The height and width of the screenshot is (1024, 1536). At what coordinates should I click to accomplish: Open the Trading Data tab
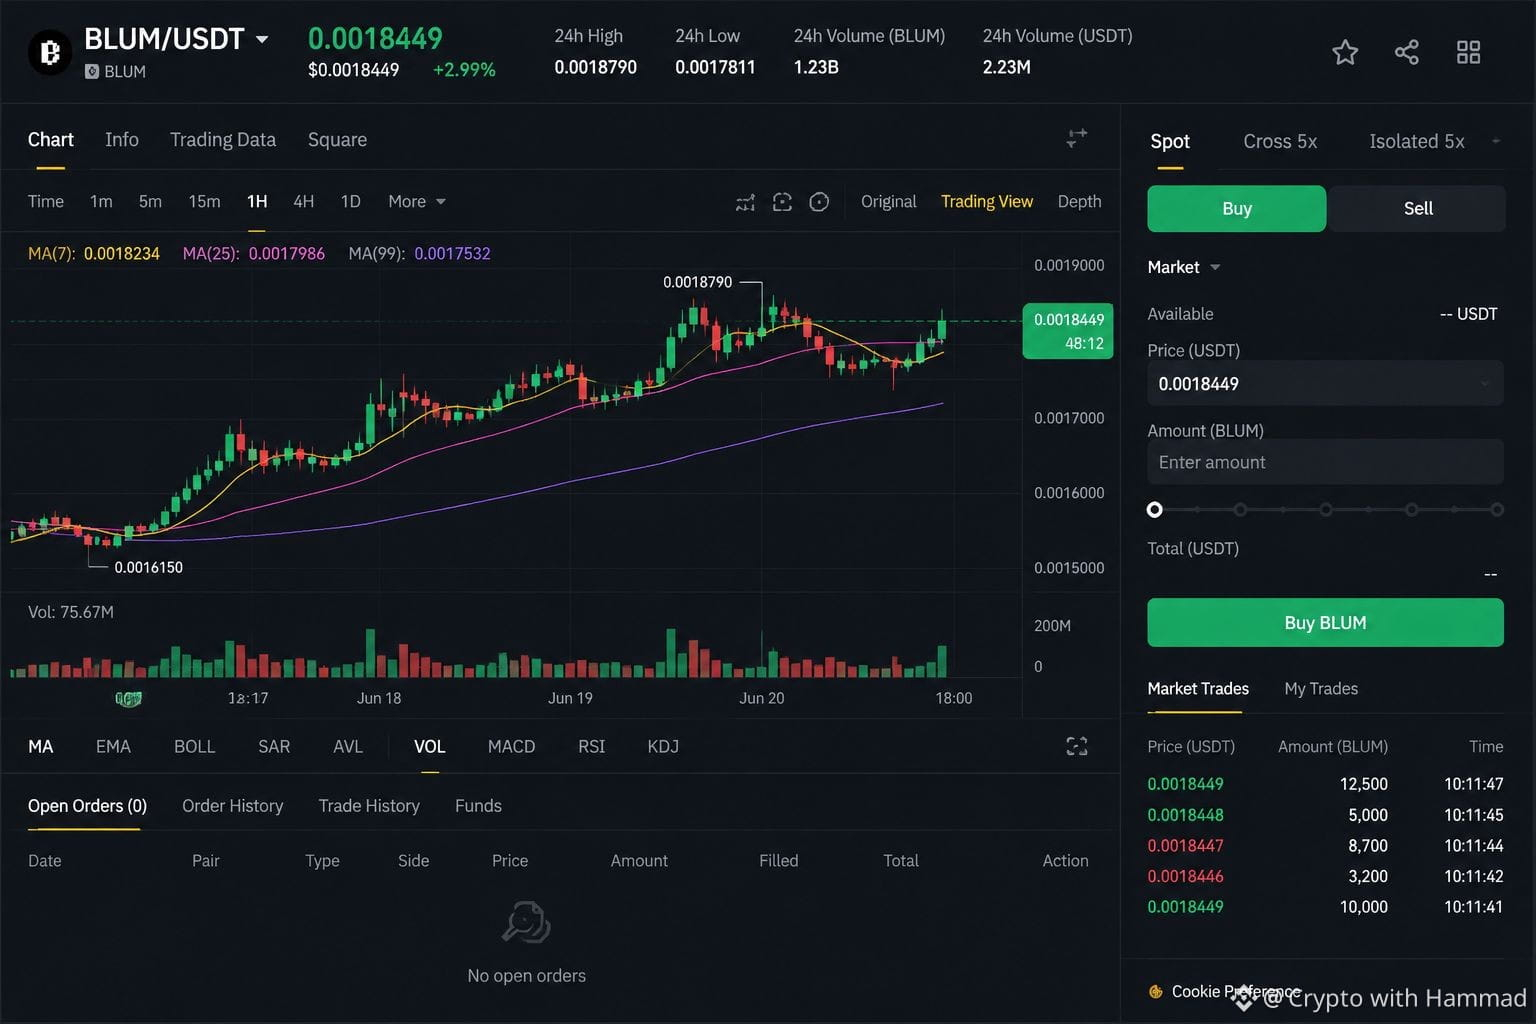(223, 139)
